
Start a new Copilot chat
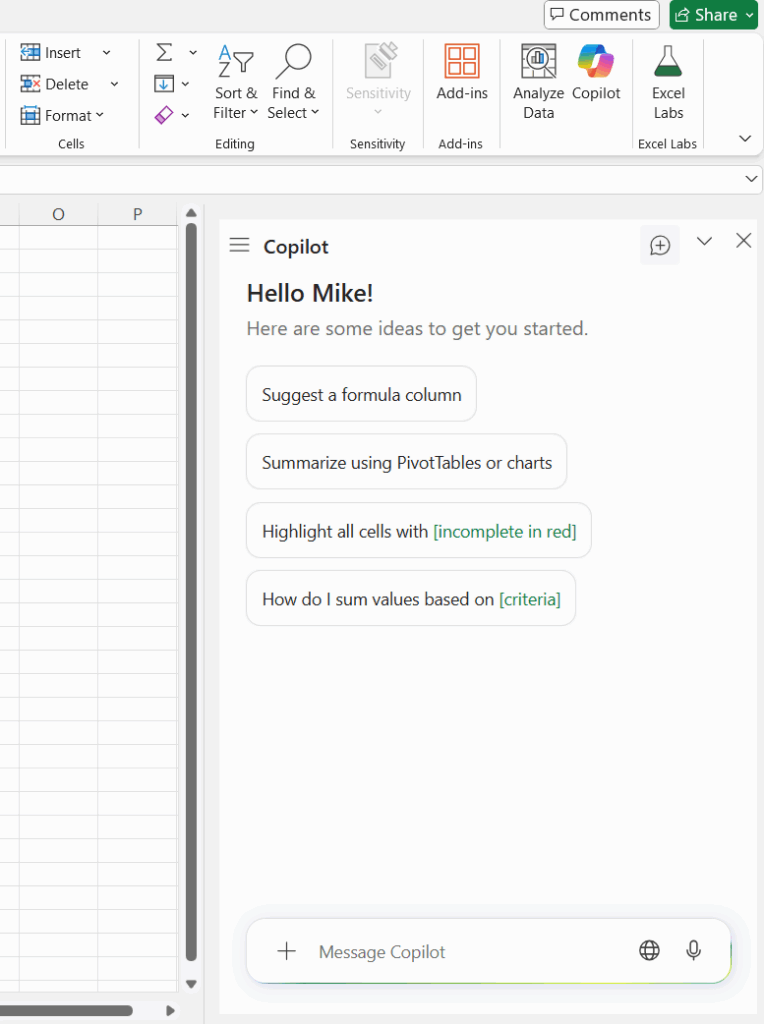659,244
